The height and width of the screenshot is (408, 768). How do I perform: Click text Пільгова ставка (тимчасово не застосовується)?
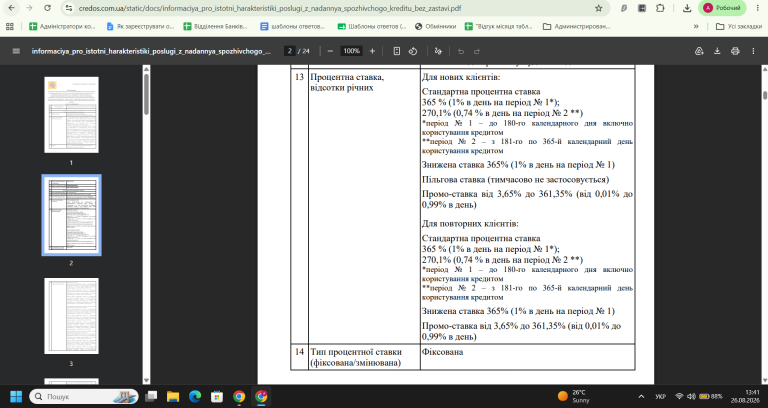[x=515, y=179]
